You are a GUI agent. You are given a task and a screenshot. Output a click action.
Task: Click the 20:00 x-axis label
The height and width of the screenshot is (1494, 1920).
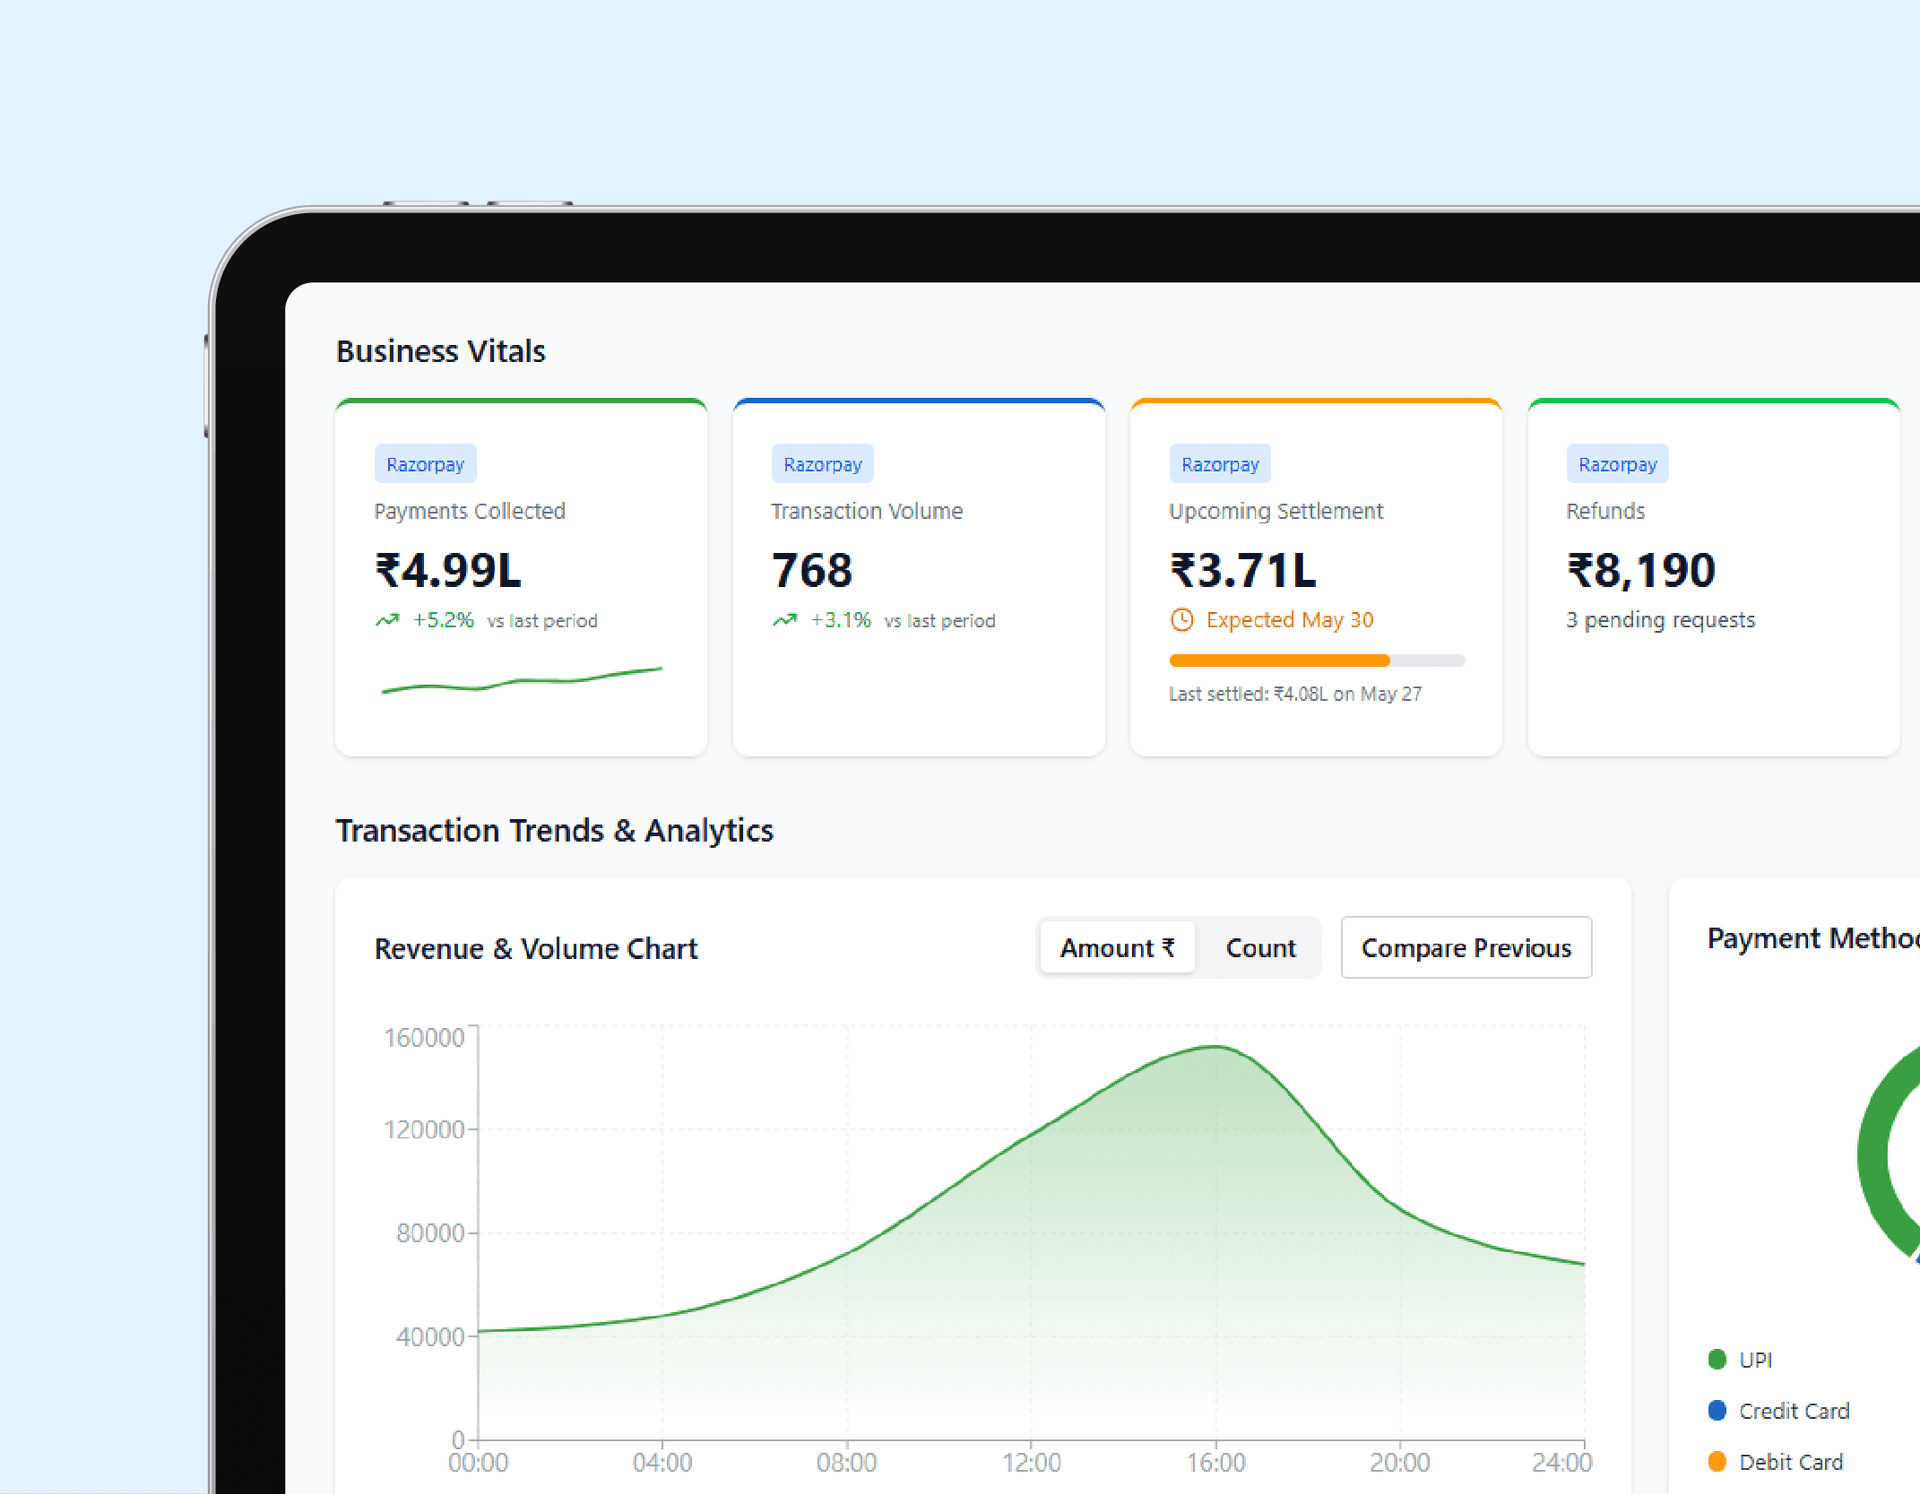pyautogui.click(x=1399, y=1463)
